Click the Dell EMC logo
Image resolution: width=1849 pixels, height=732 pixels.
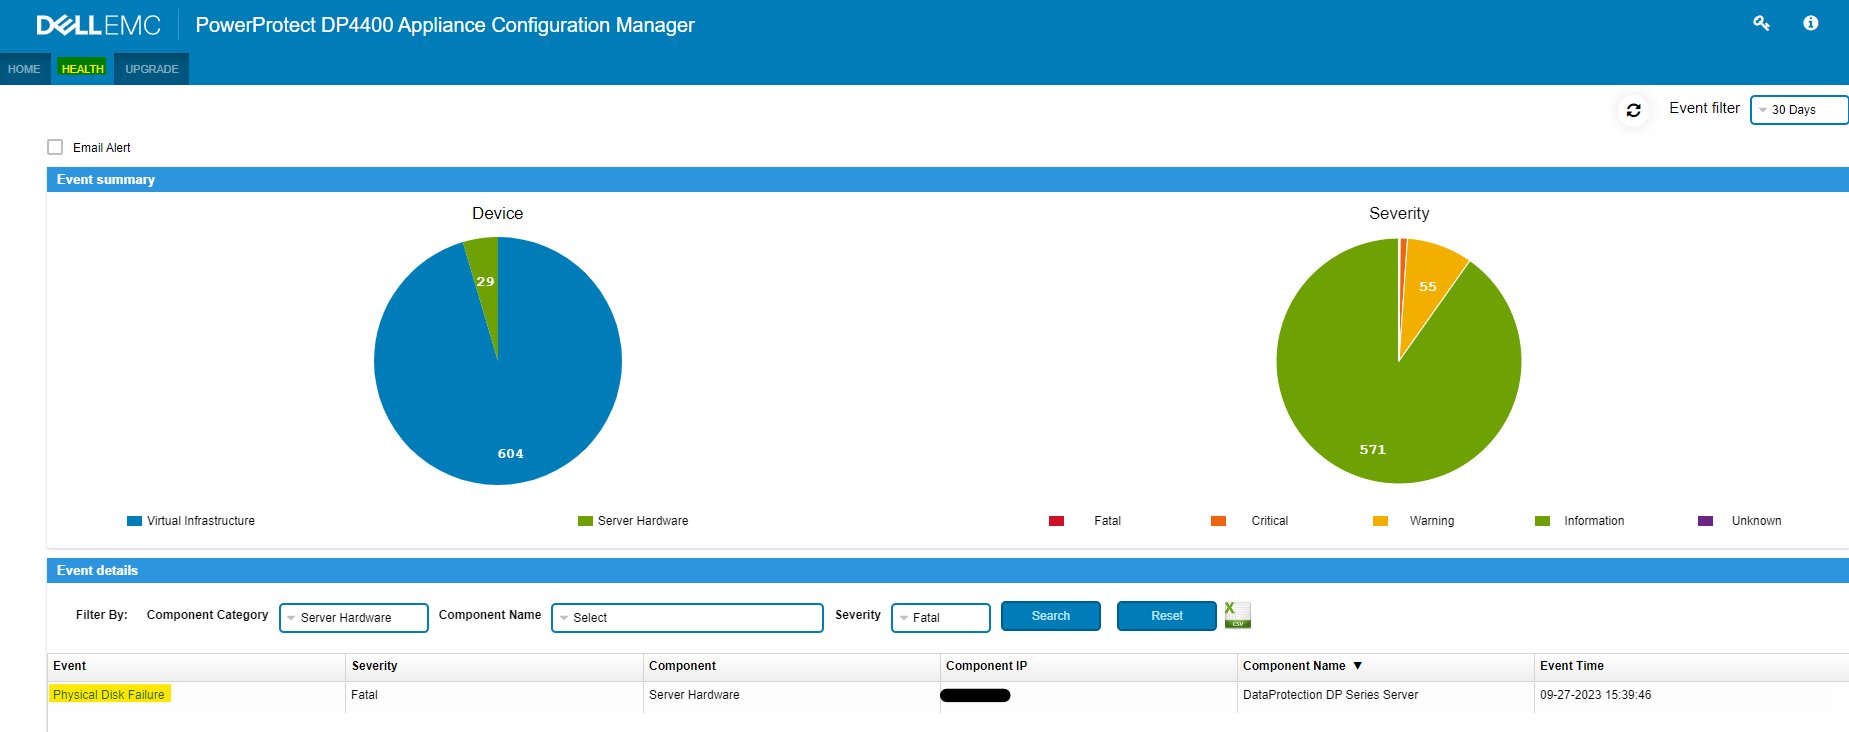[98, 25]
